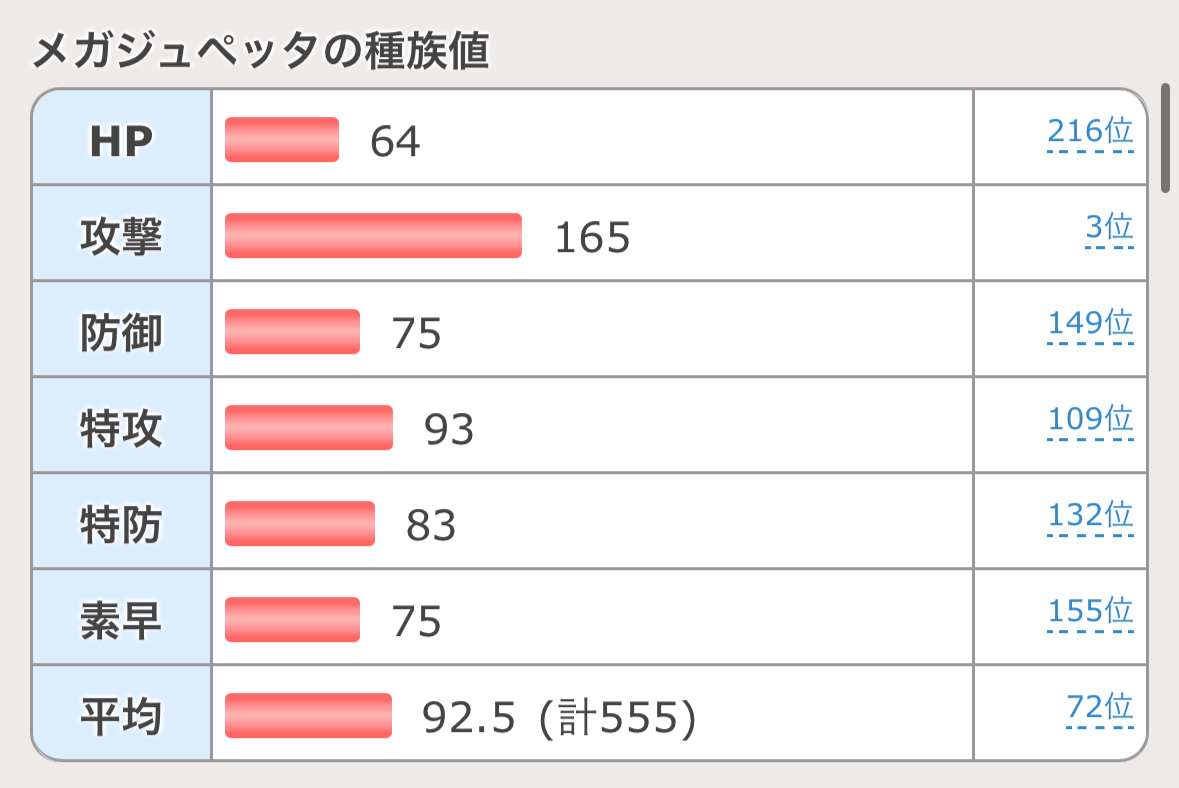This screenshot has height=788, width=1179.
Task: Click the 92.5 (計555) total value
Action: [558, 716]
